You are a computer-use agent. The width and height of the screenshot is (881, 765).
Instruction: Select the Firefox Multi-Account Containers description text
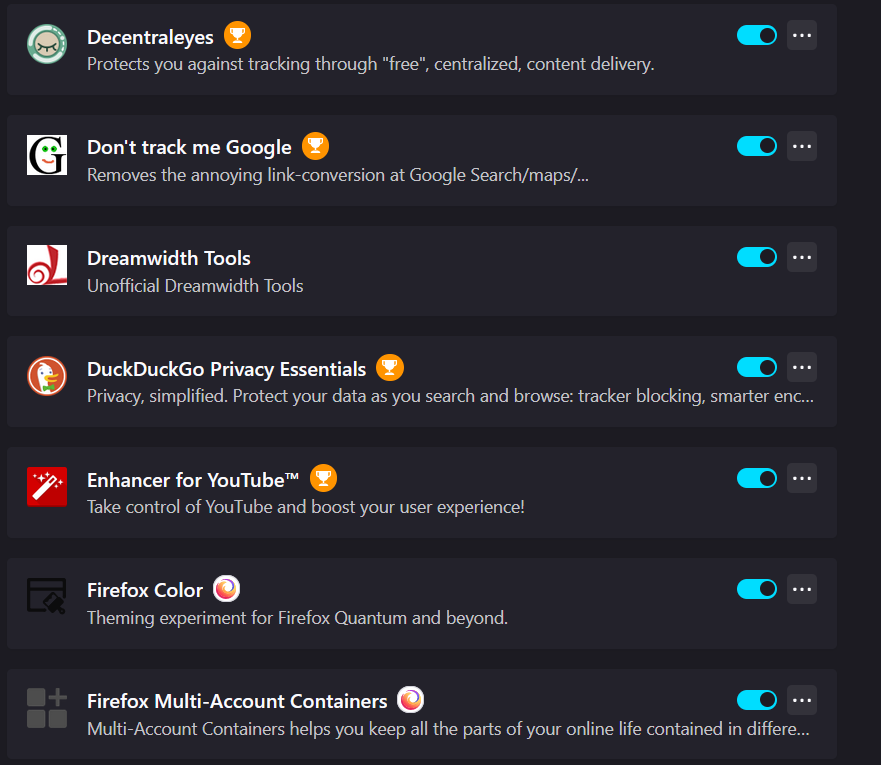click(x=448, y=729)
